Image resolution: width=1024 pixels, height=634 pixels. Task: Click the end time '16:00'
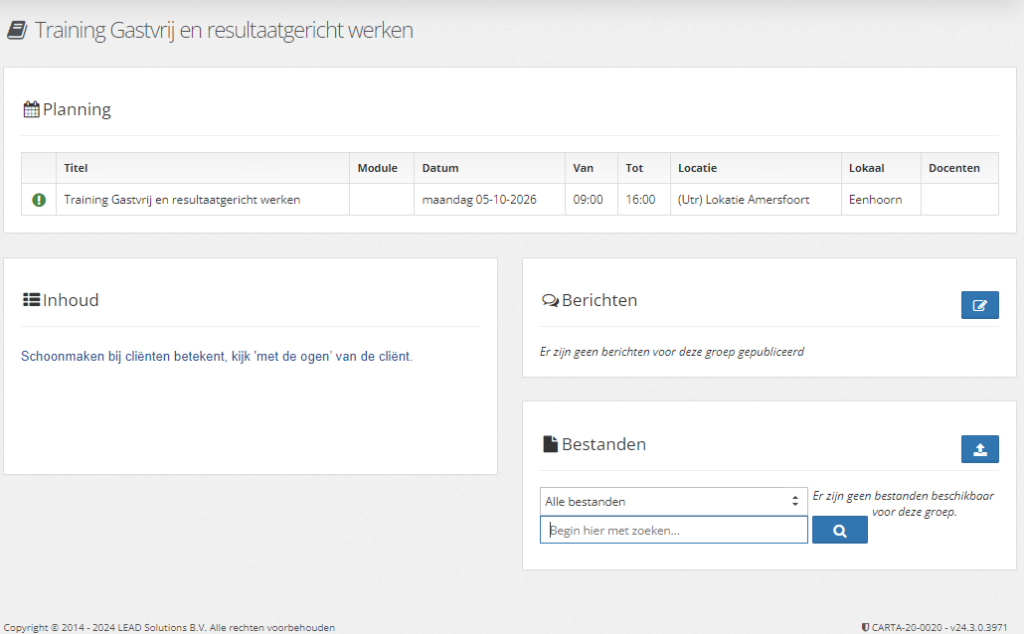tap(640, 200)
